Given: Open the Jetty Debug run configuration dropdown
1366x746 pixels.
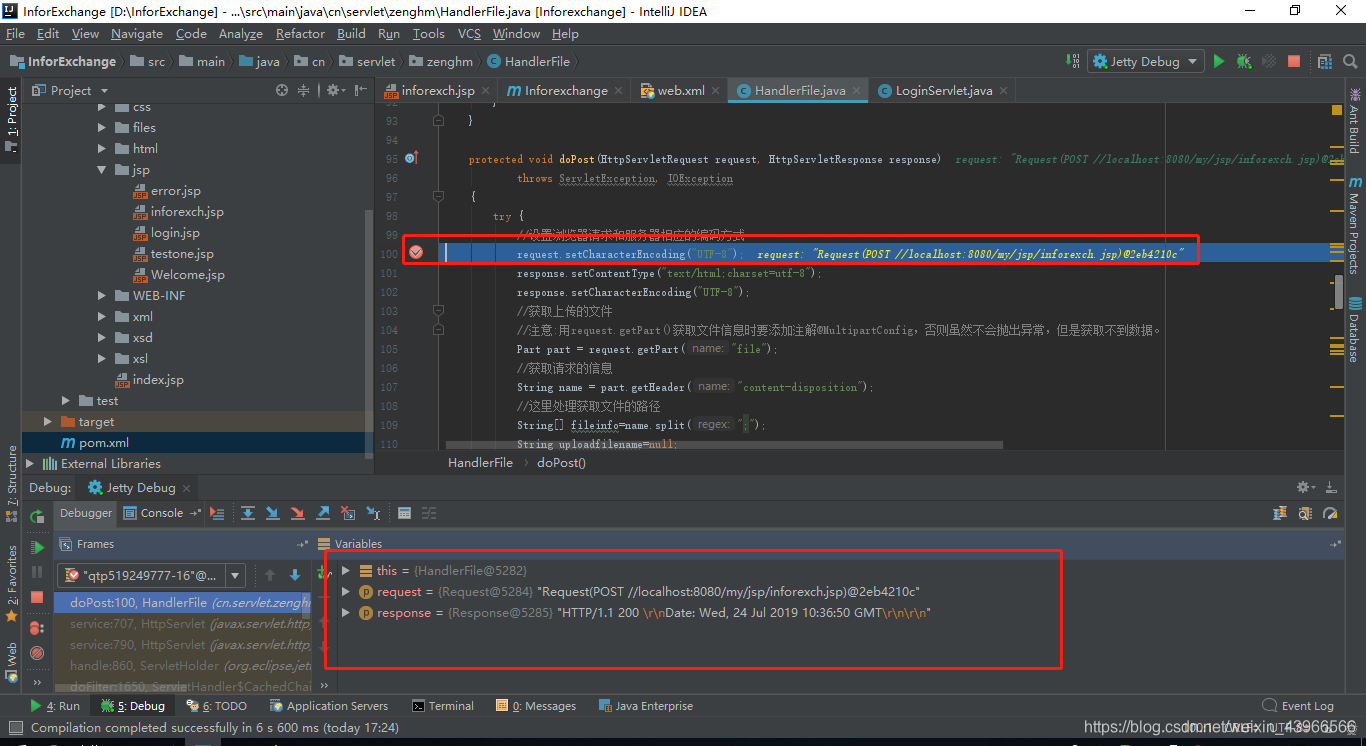Looking at the screenshot, I should click(x=1146, y=61).
